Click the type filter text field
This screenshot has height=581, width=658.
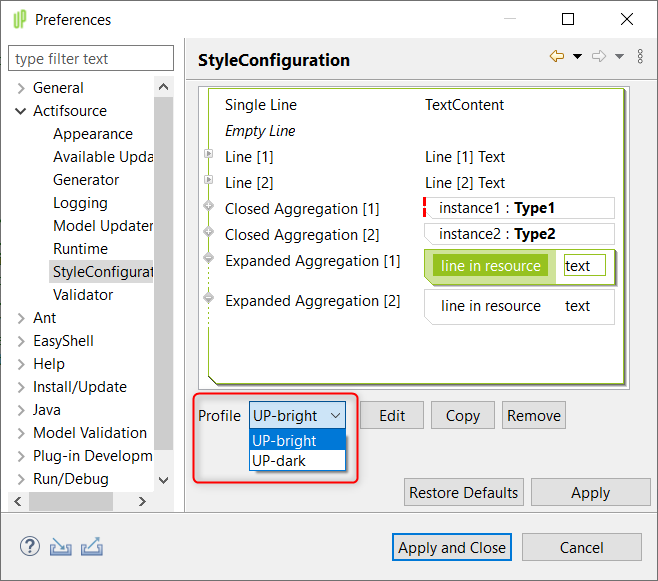(x=91, y=59)
